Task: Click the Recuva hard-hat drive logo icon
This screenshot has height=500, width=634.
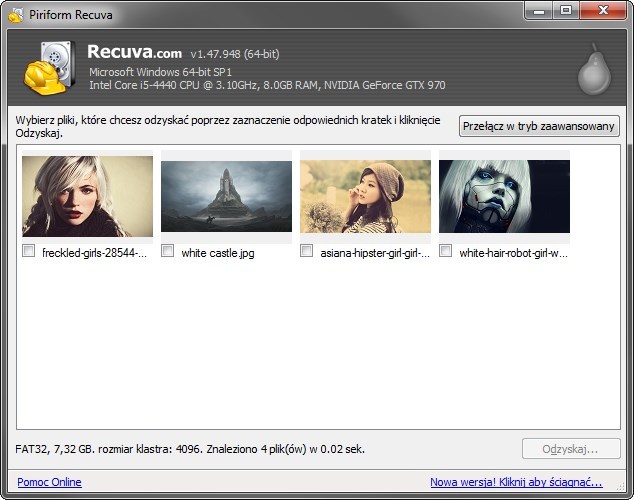Action: click(50, 68)
